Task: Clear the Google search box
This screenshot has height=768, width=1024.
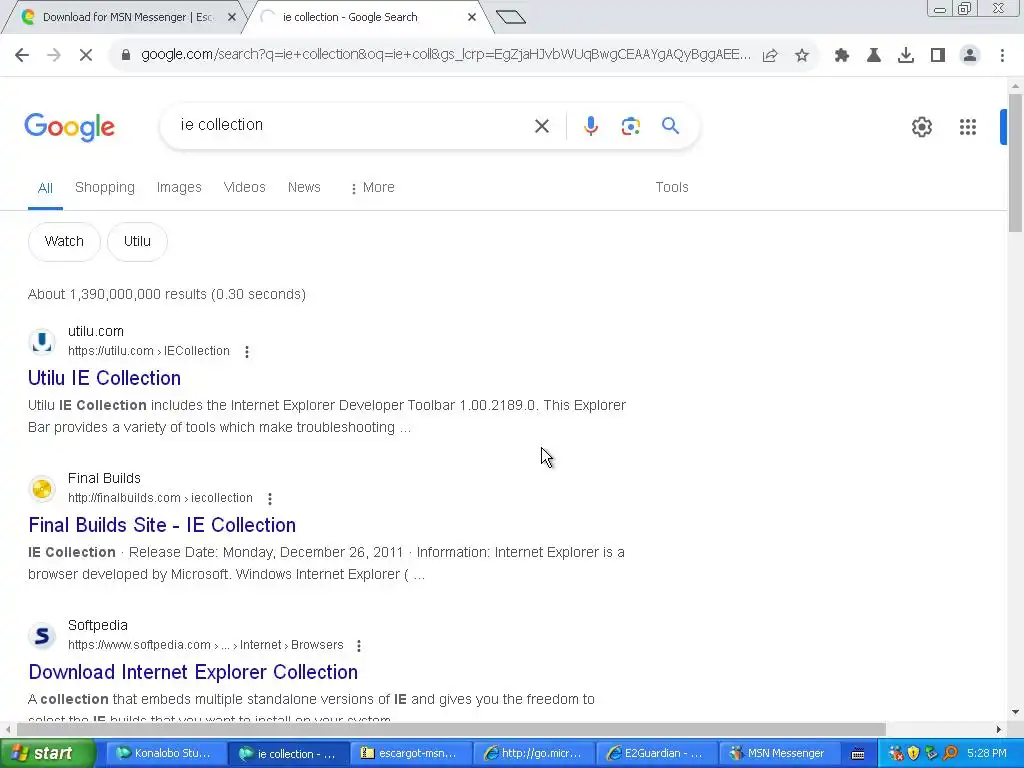Action: tap(542, 126)
